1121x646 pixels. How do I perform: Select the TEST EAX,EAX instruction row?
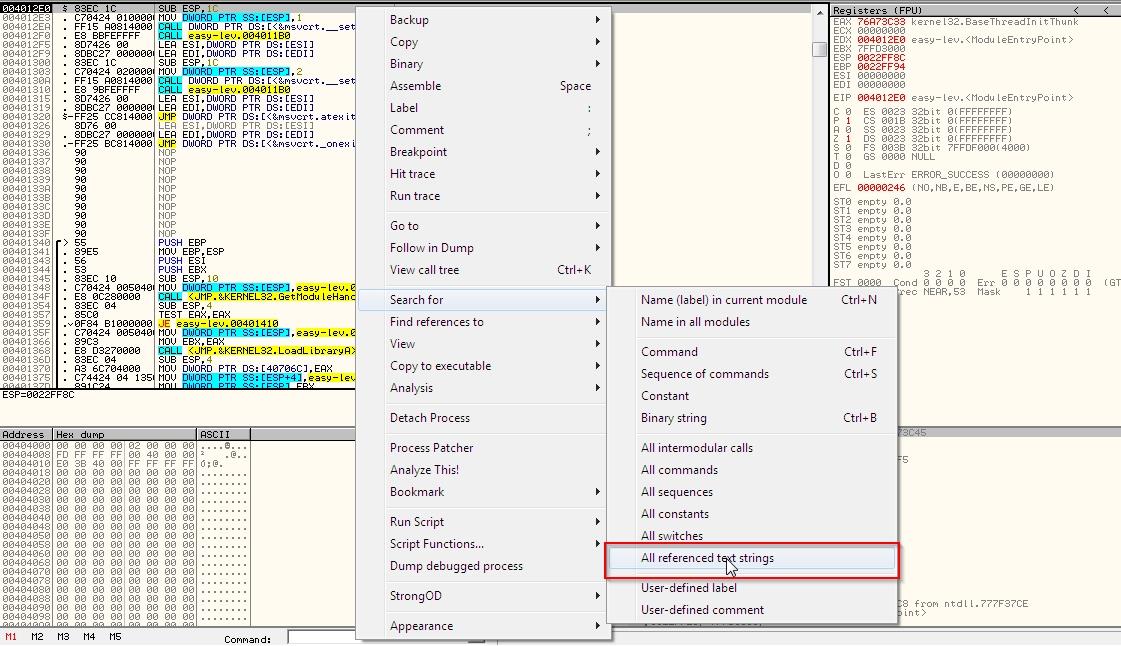[x=179, y=314]
